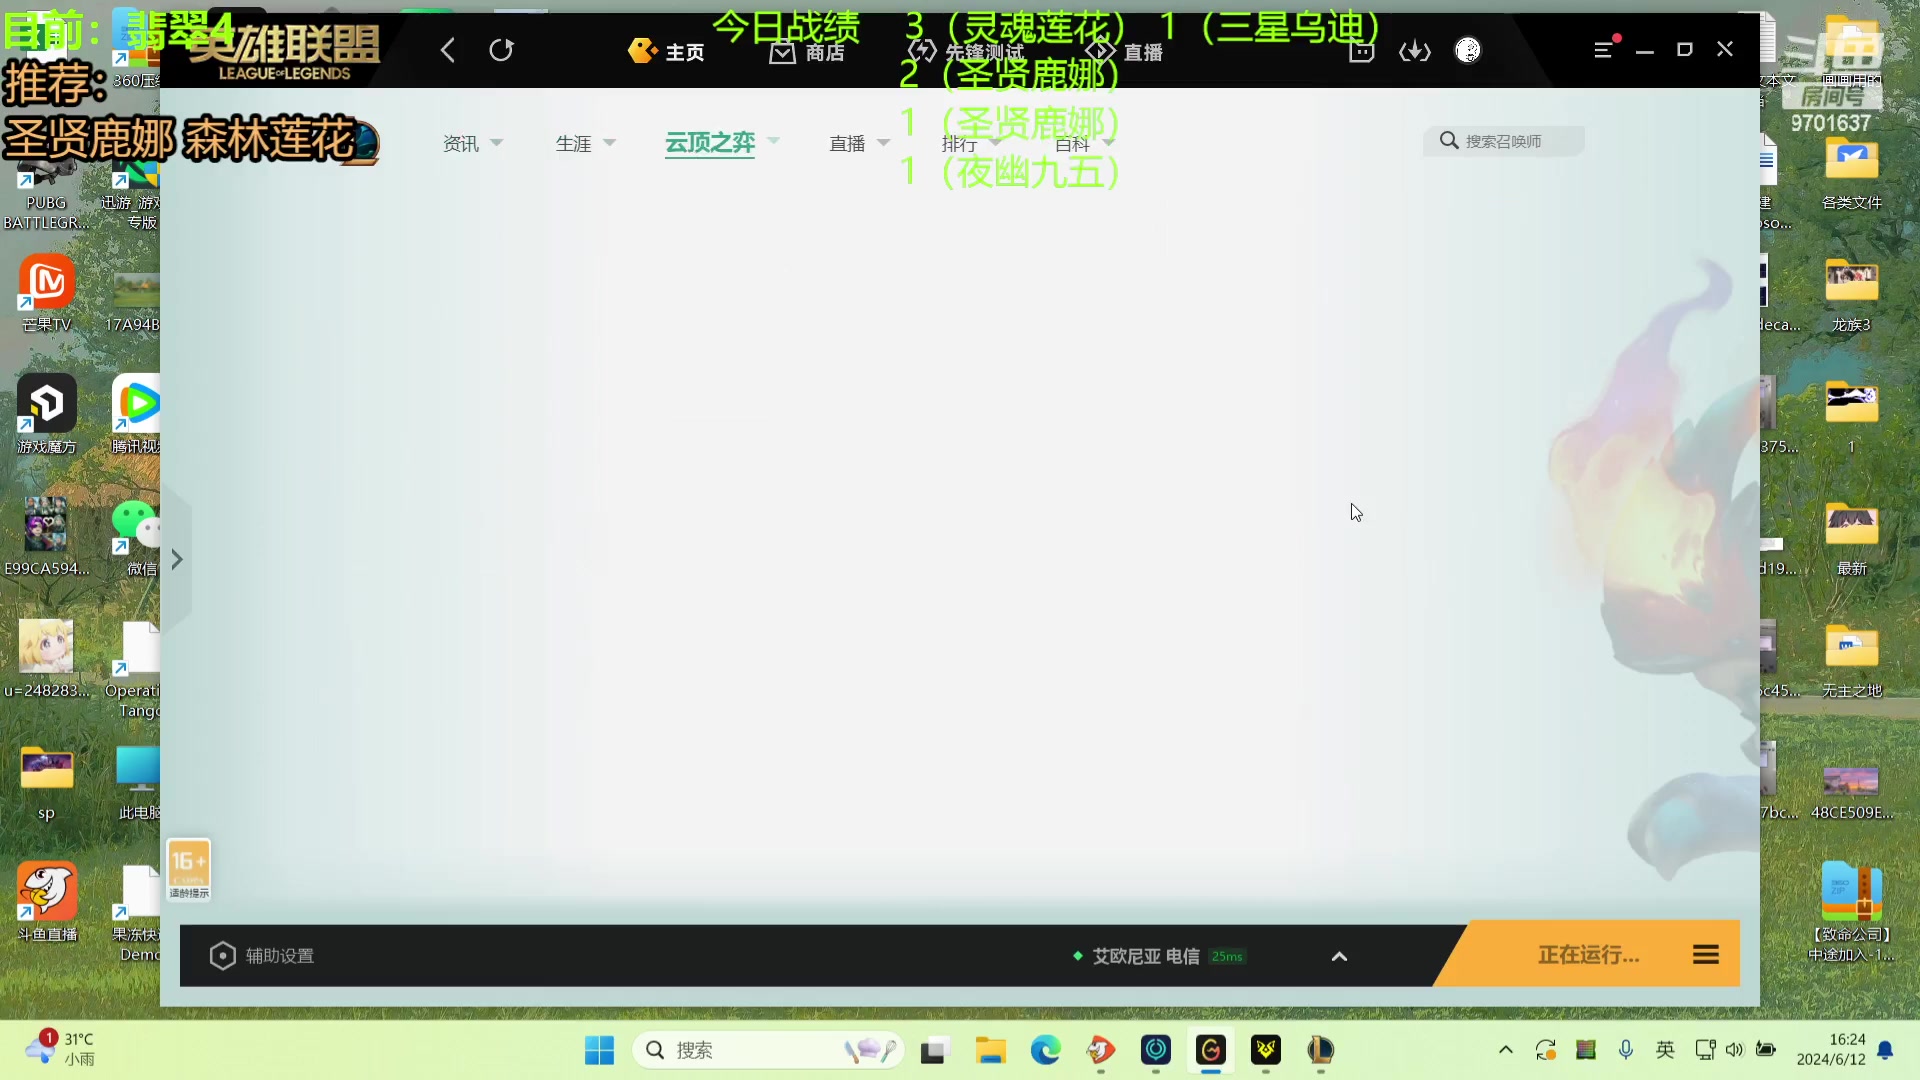Open the 最新 folder on desktop

(1851, 538)
